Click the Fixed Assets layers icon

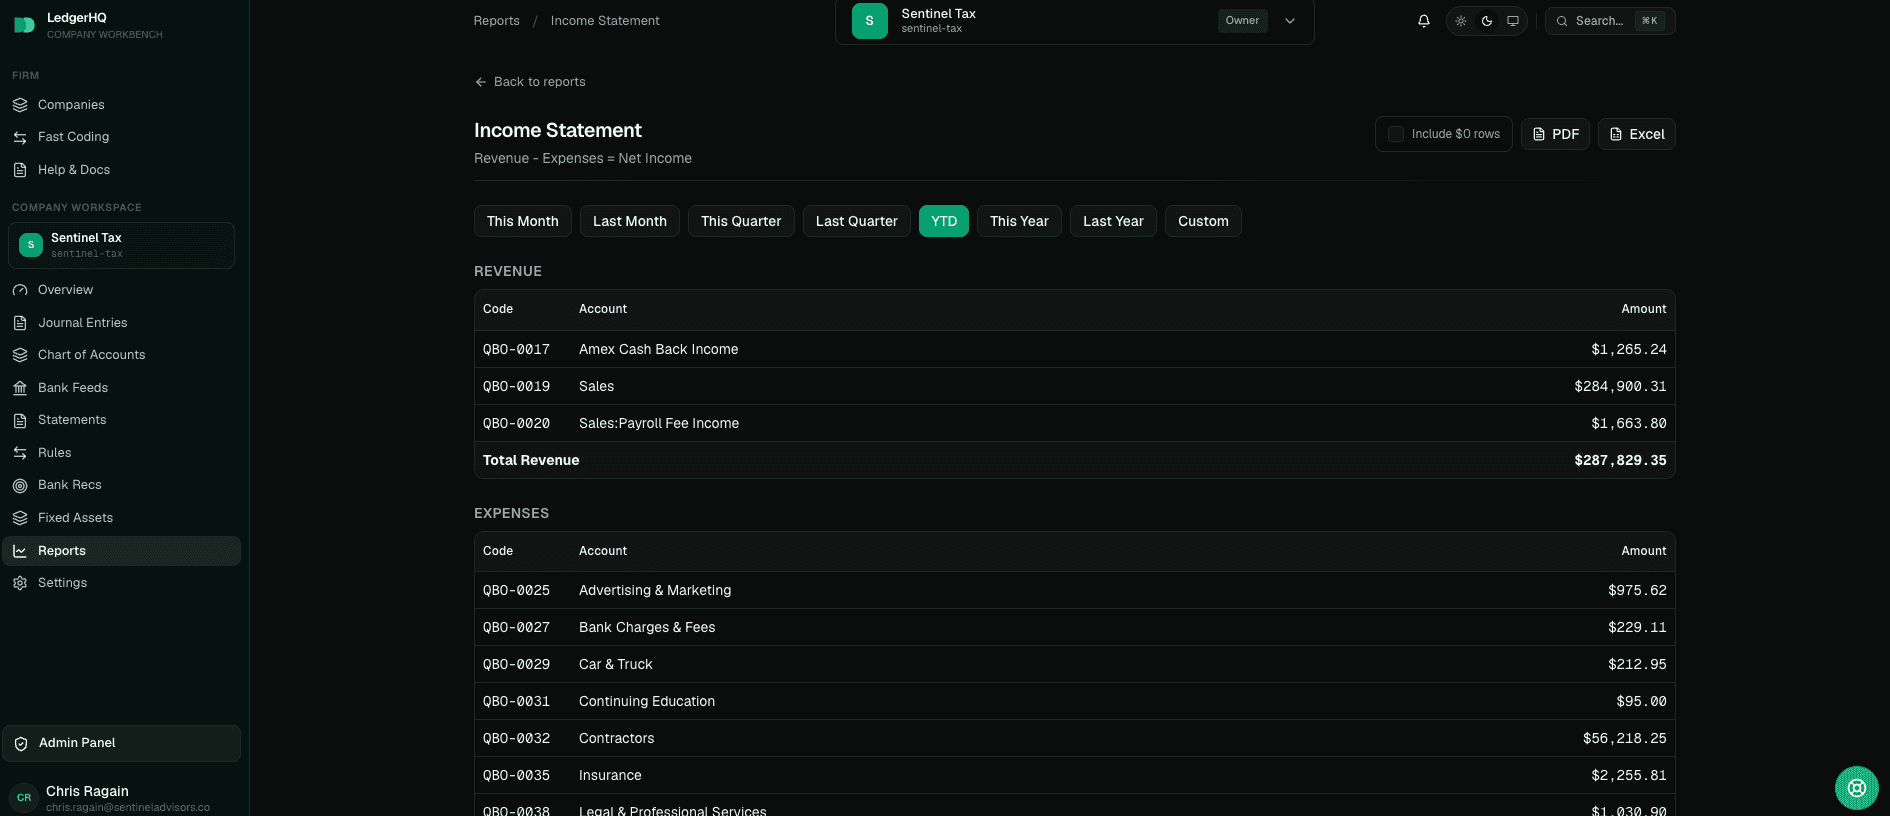20,518
